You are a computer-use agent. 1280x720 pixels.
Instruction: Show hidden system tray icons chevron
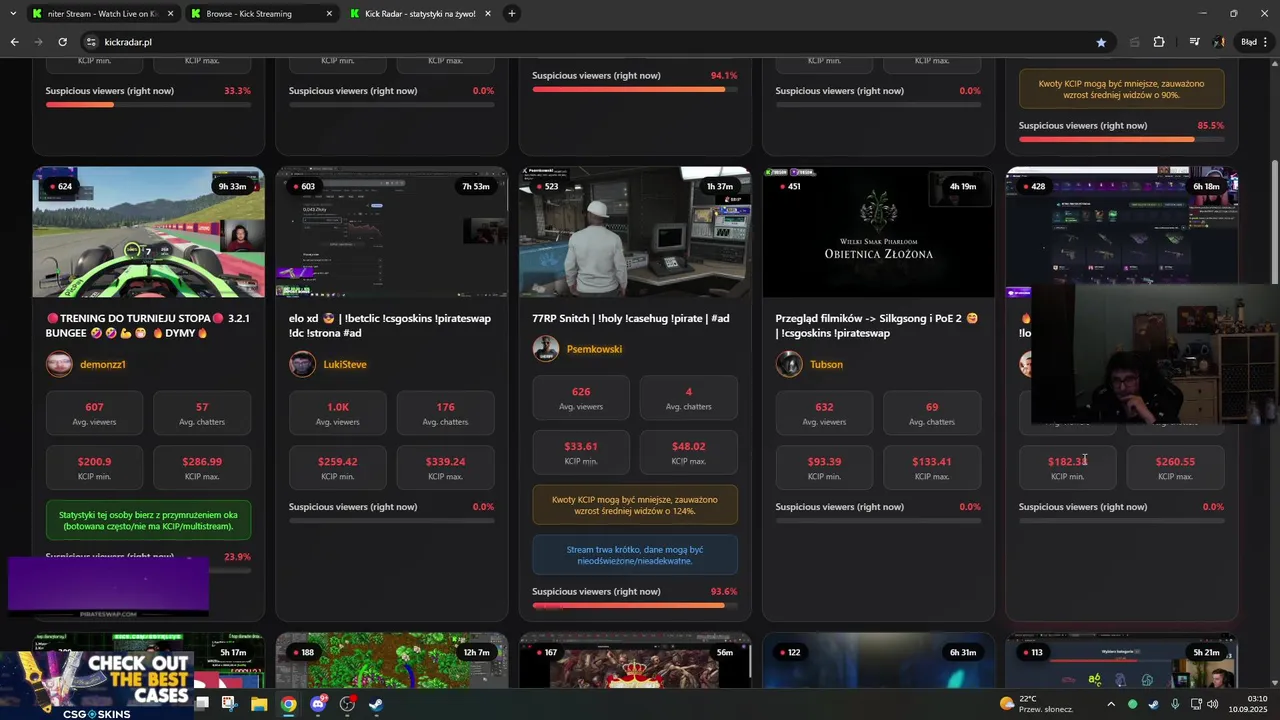(1110, 704)
